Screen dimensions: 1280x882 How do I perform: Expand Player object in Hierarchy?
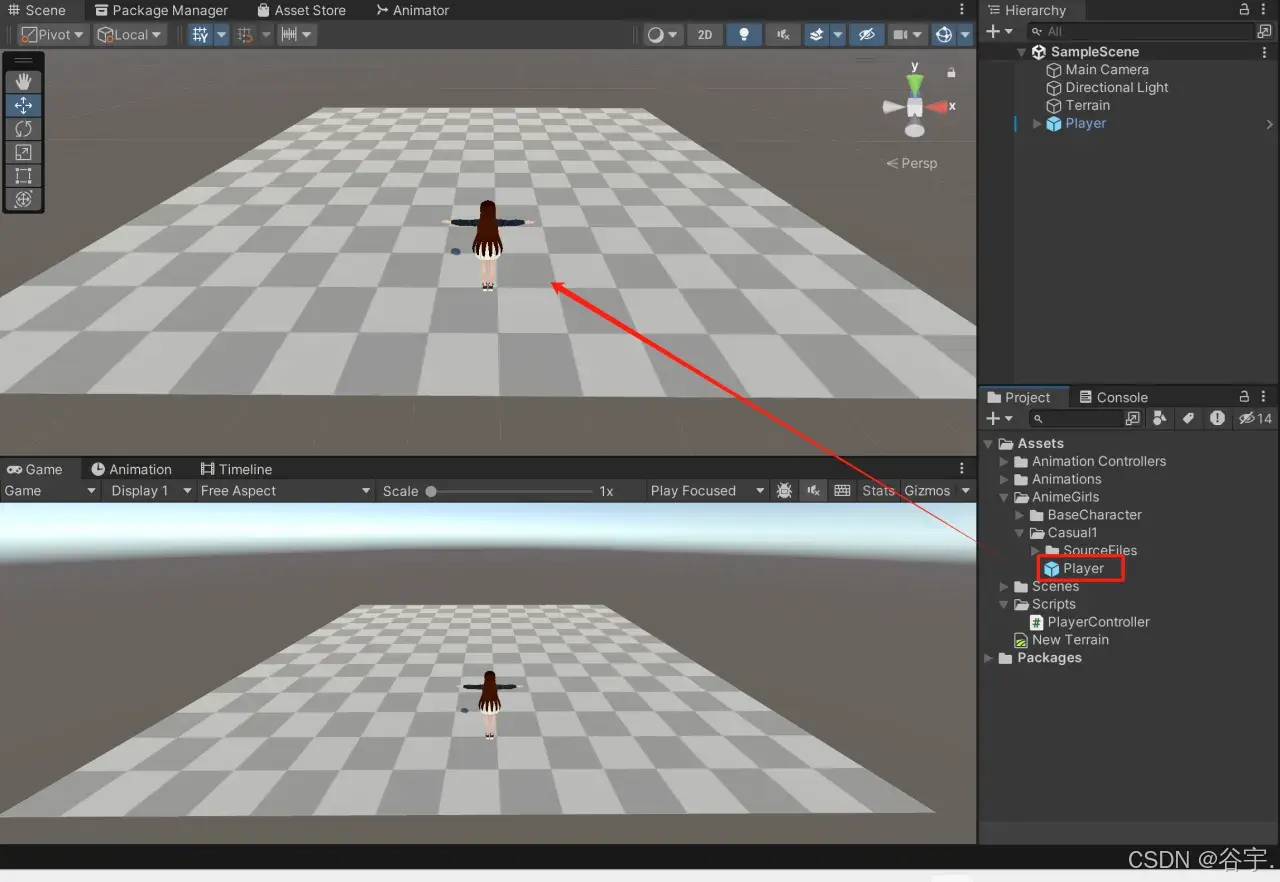[1036, 124]
